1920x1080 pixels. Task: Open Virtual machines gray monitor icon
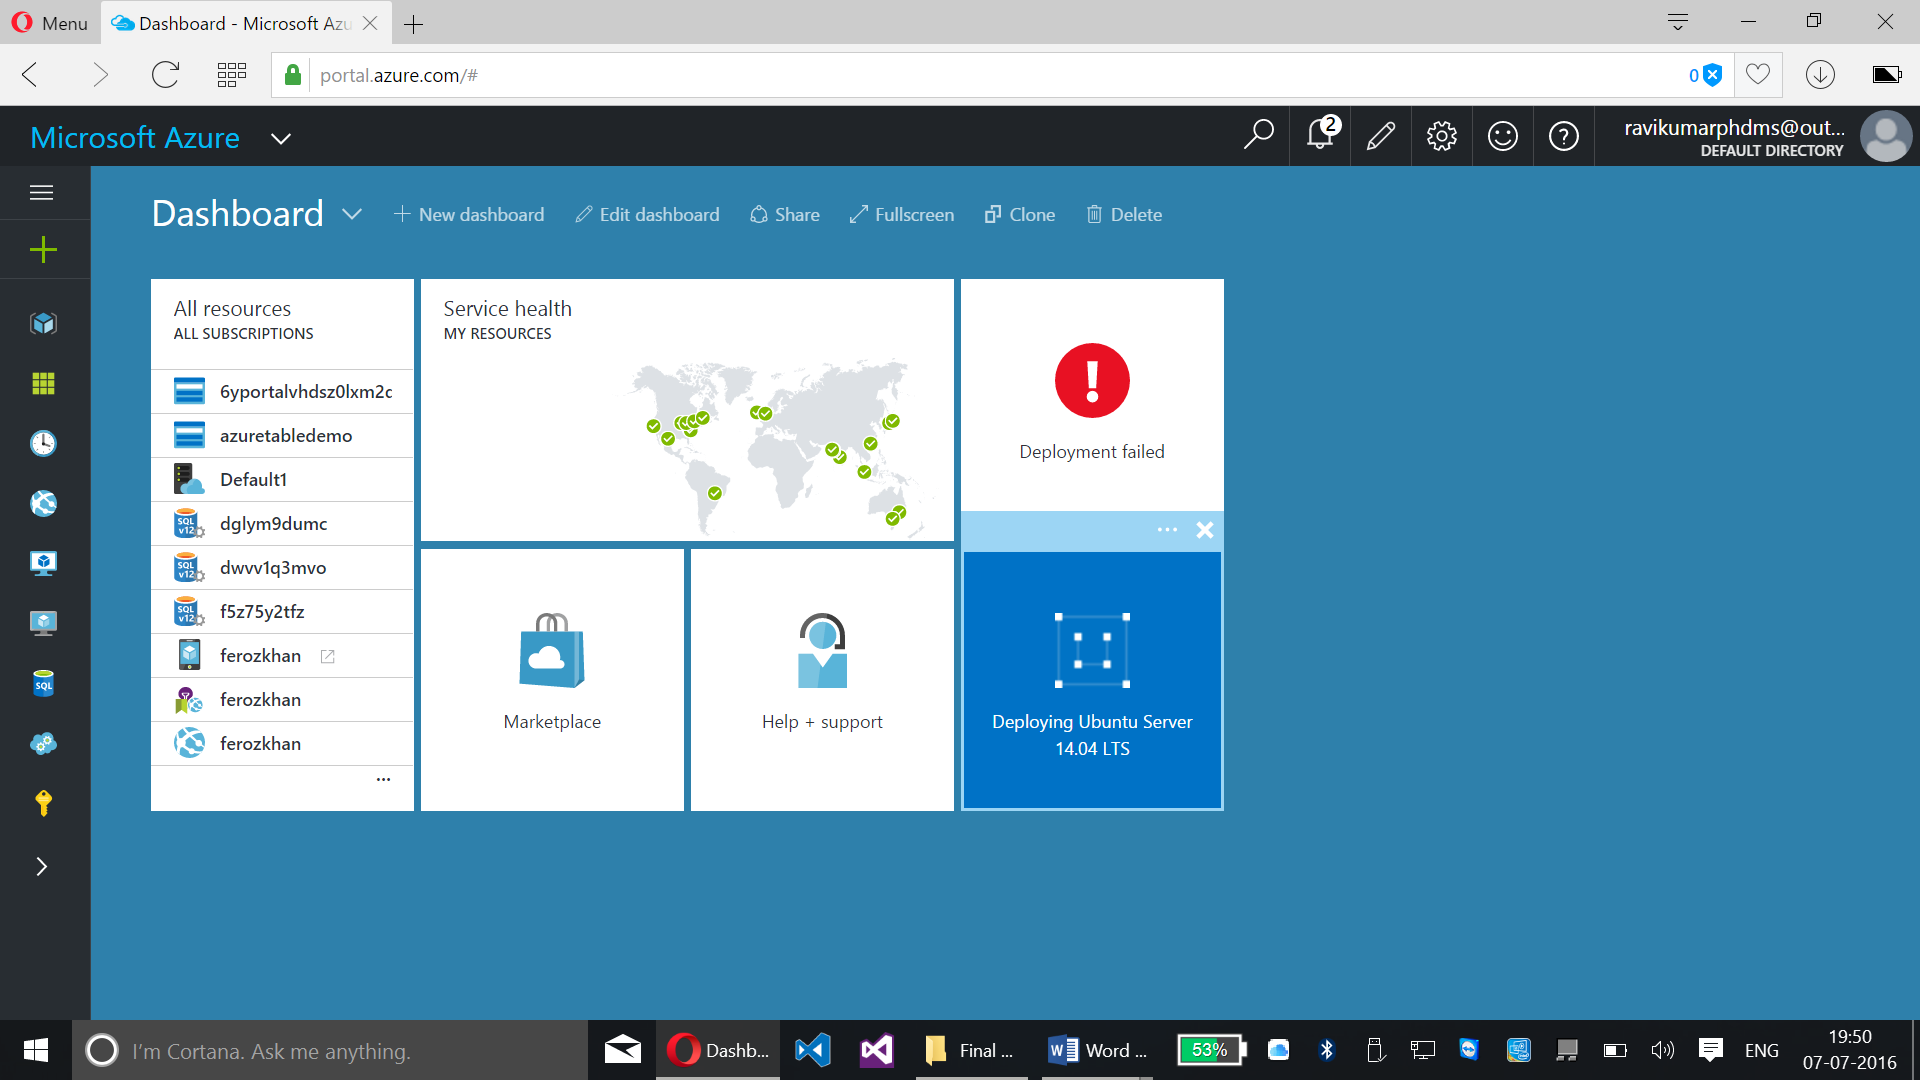pos(43,623)
